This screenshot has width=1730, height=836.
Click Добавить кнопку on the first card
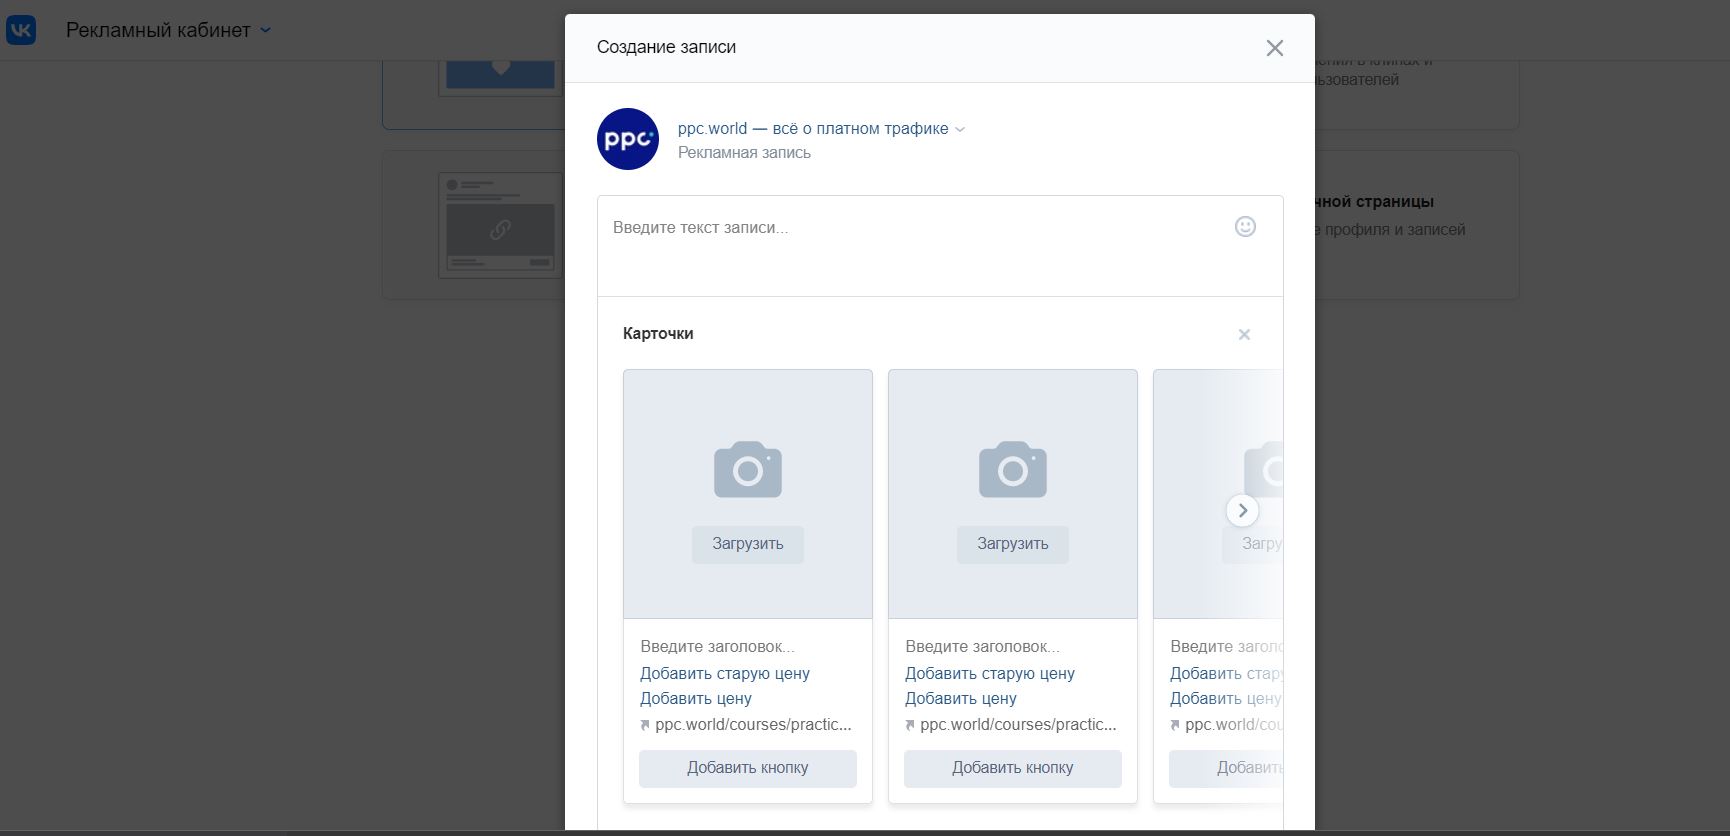pyautogui.click(x=747, y=768)
